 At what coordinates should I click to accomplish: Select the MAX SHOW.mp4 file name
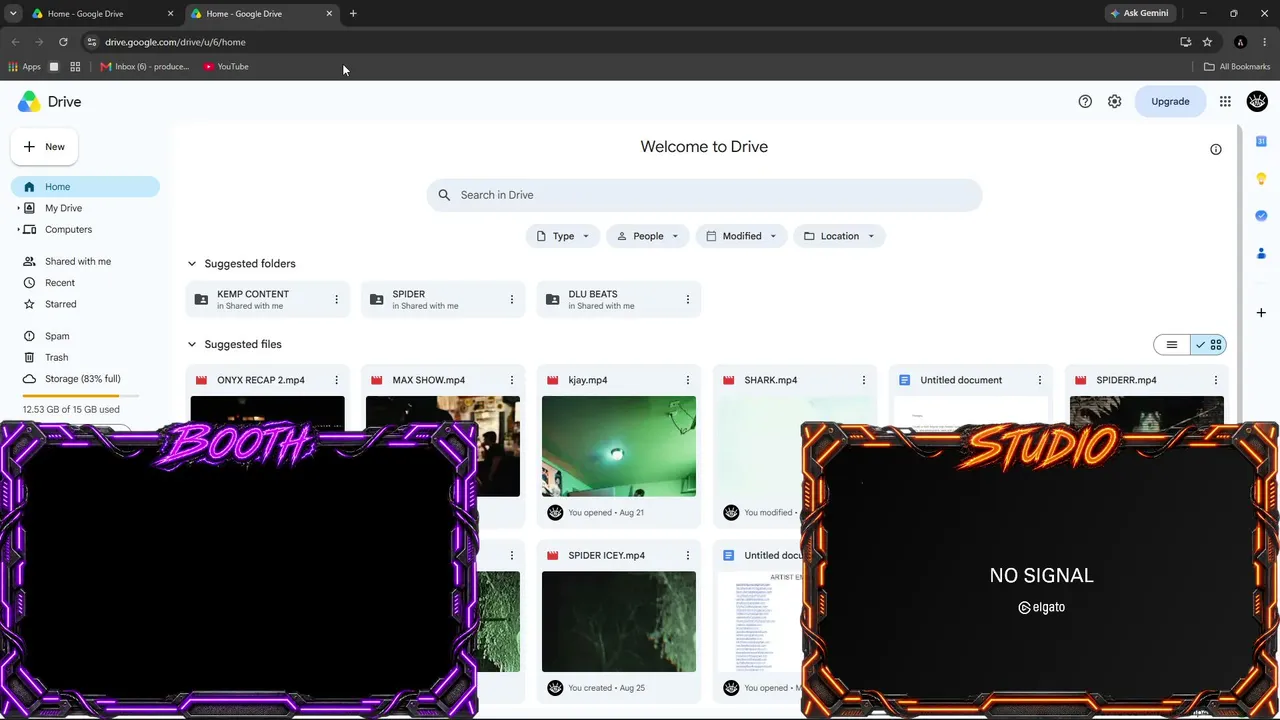point(429,380)
